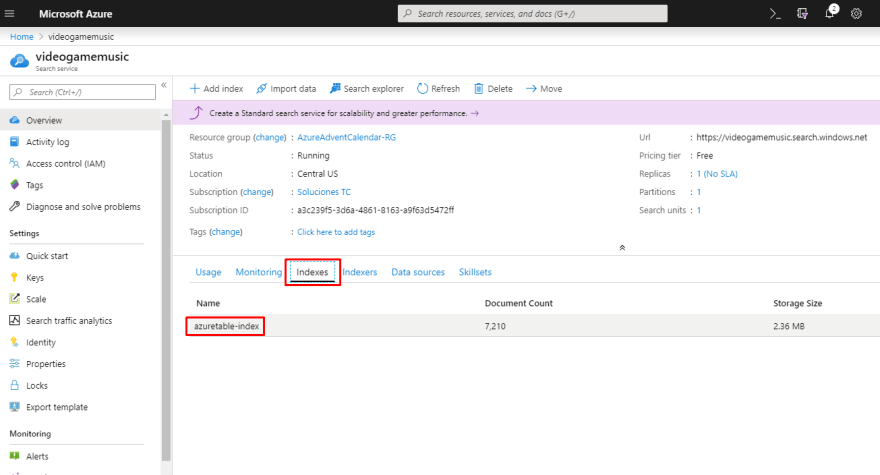This screenshot has height=475, width=880.
Task: Click the Properties icon
Action: tap(15, 364)
